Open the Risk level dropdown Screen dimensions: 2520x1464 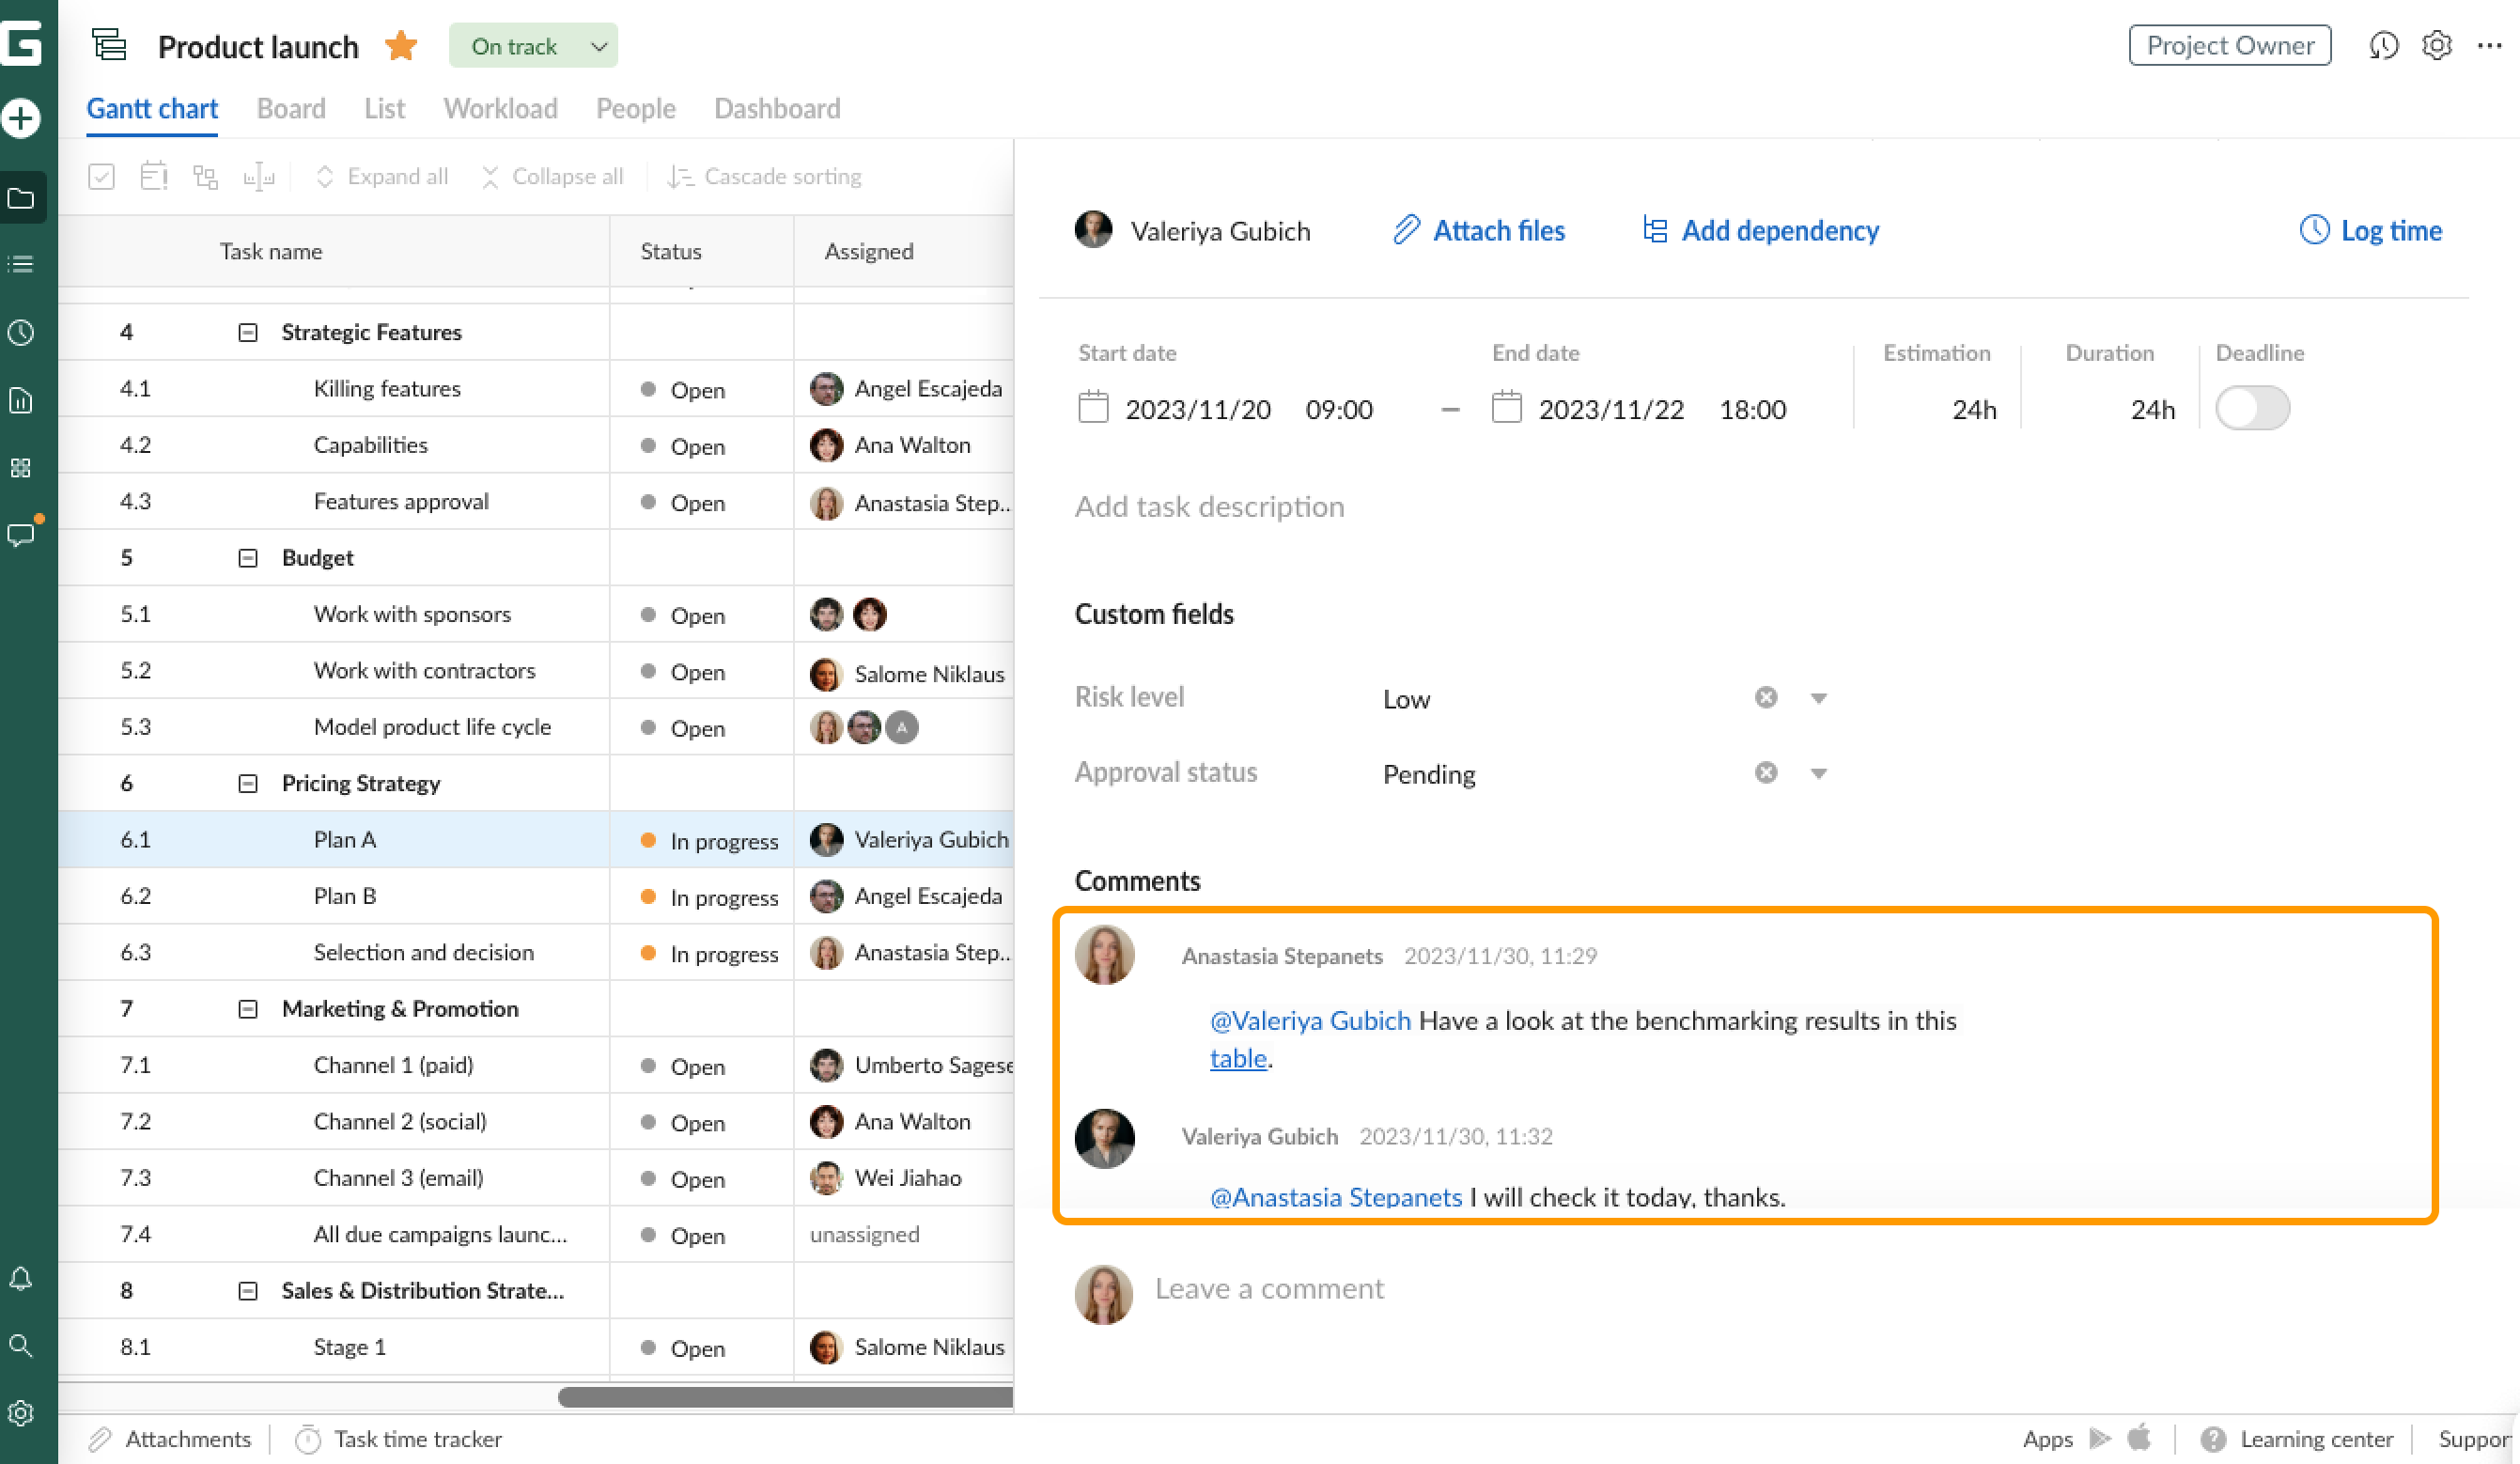click(1819, 697)
